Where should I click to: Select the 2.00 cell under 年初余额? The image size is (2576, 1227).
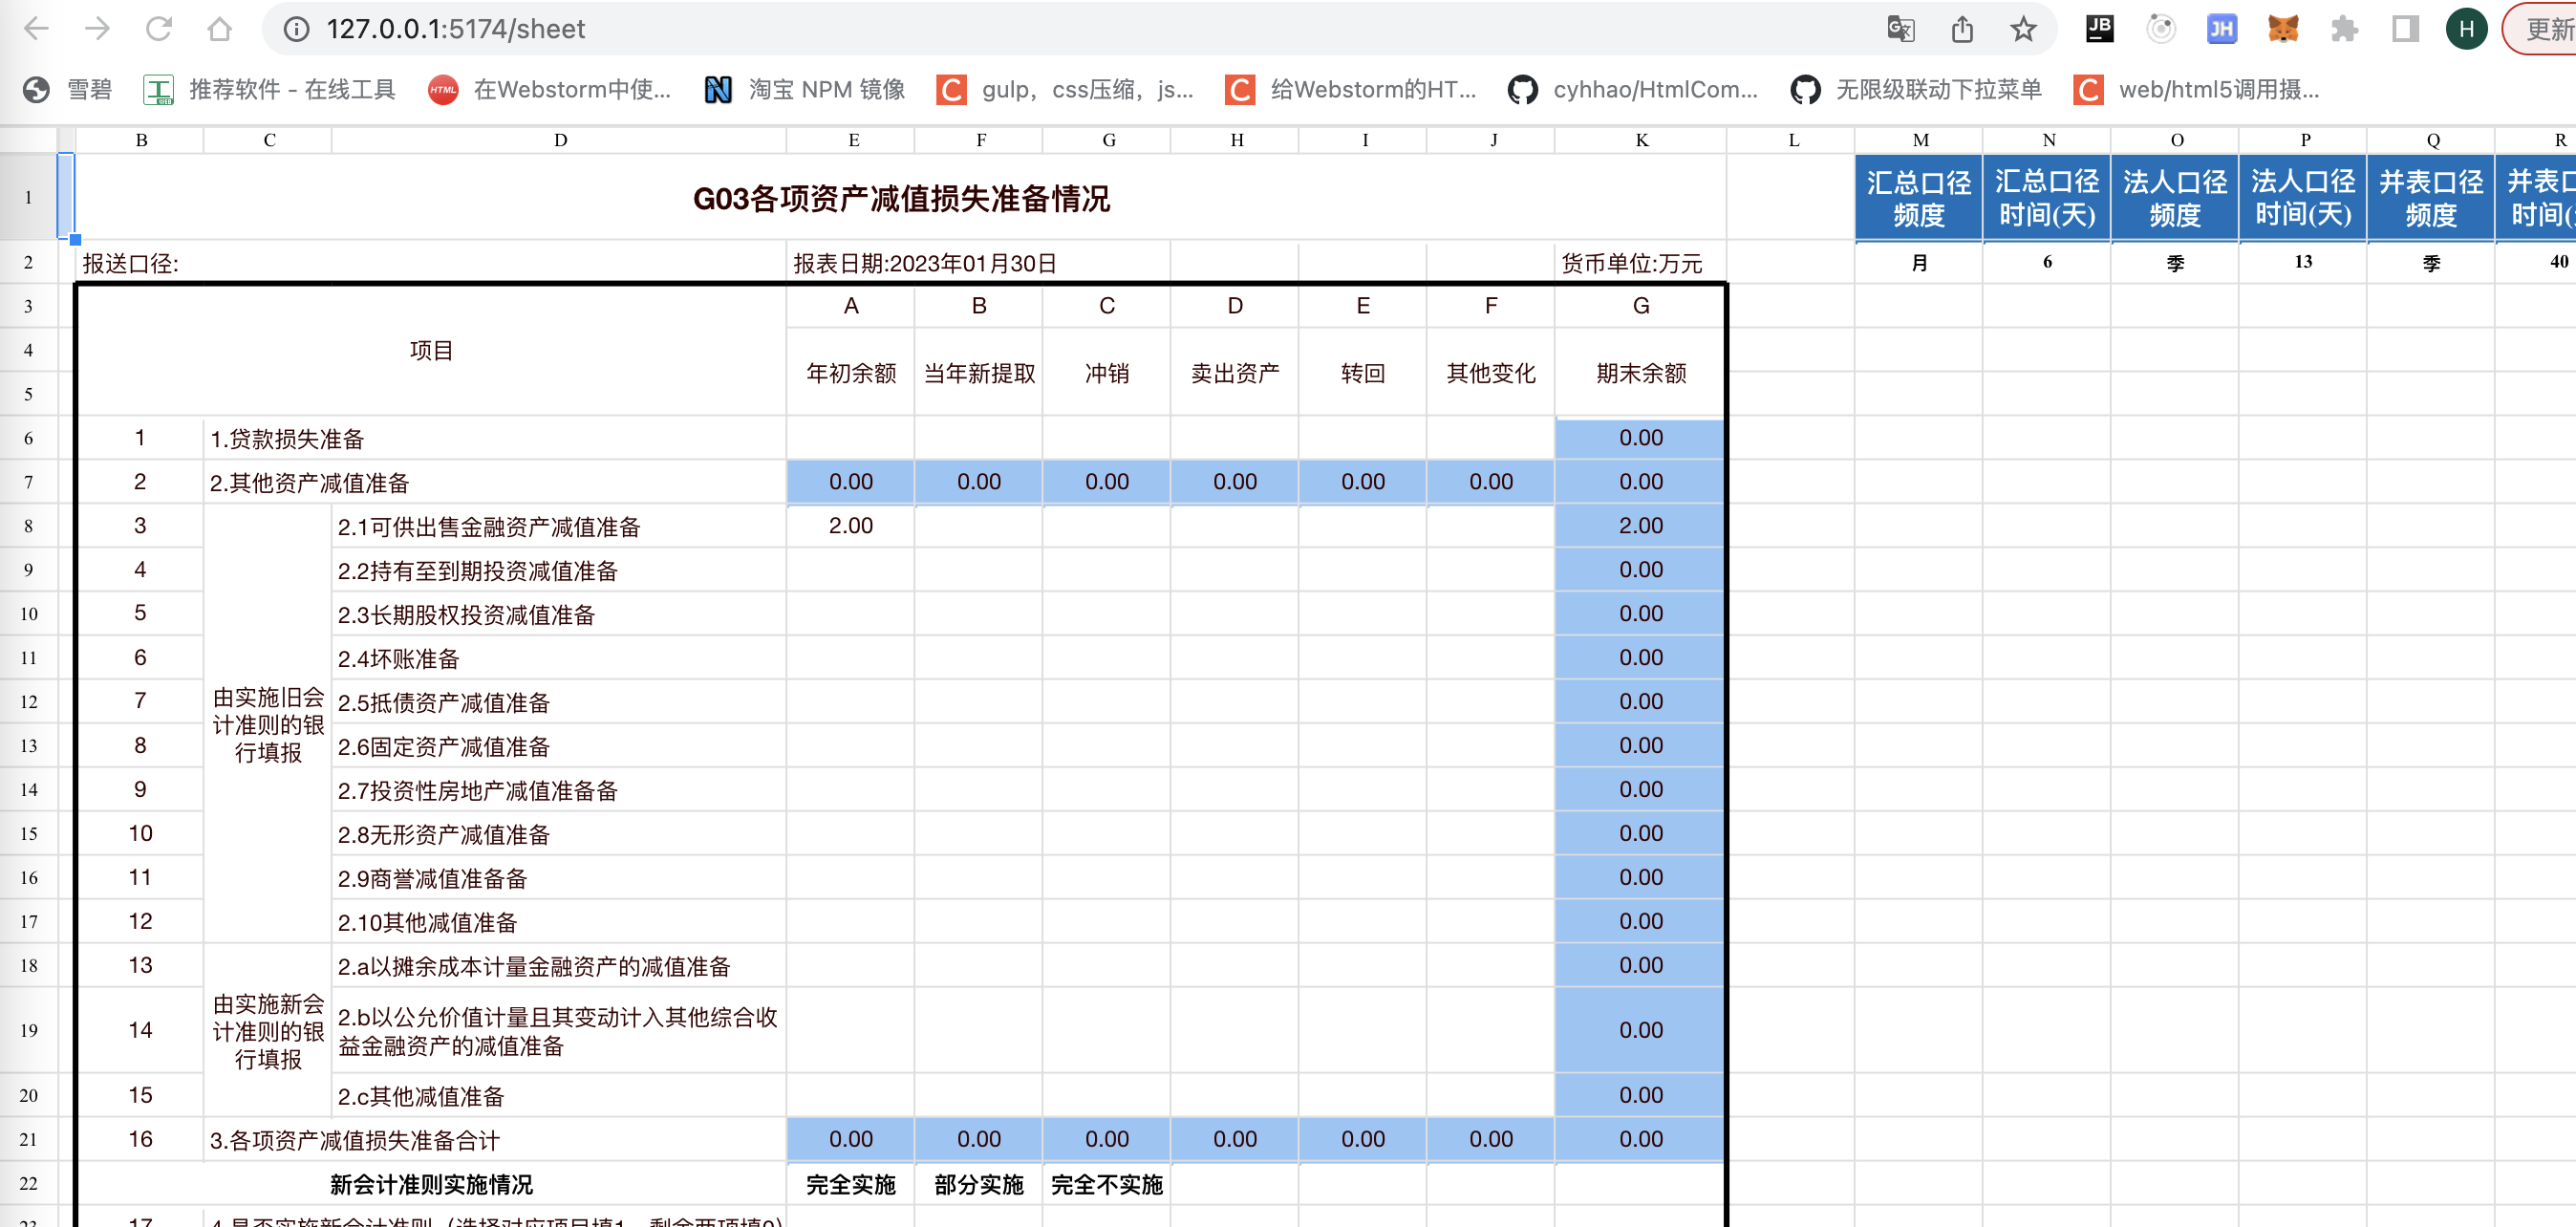tap(851, 526)
